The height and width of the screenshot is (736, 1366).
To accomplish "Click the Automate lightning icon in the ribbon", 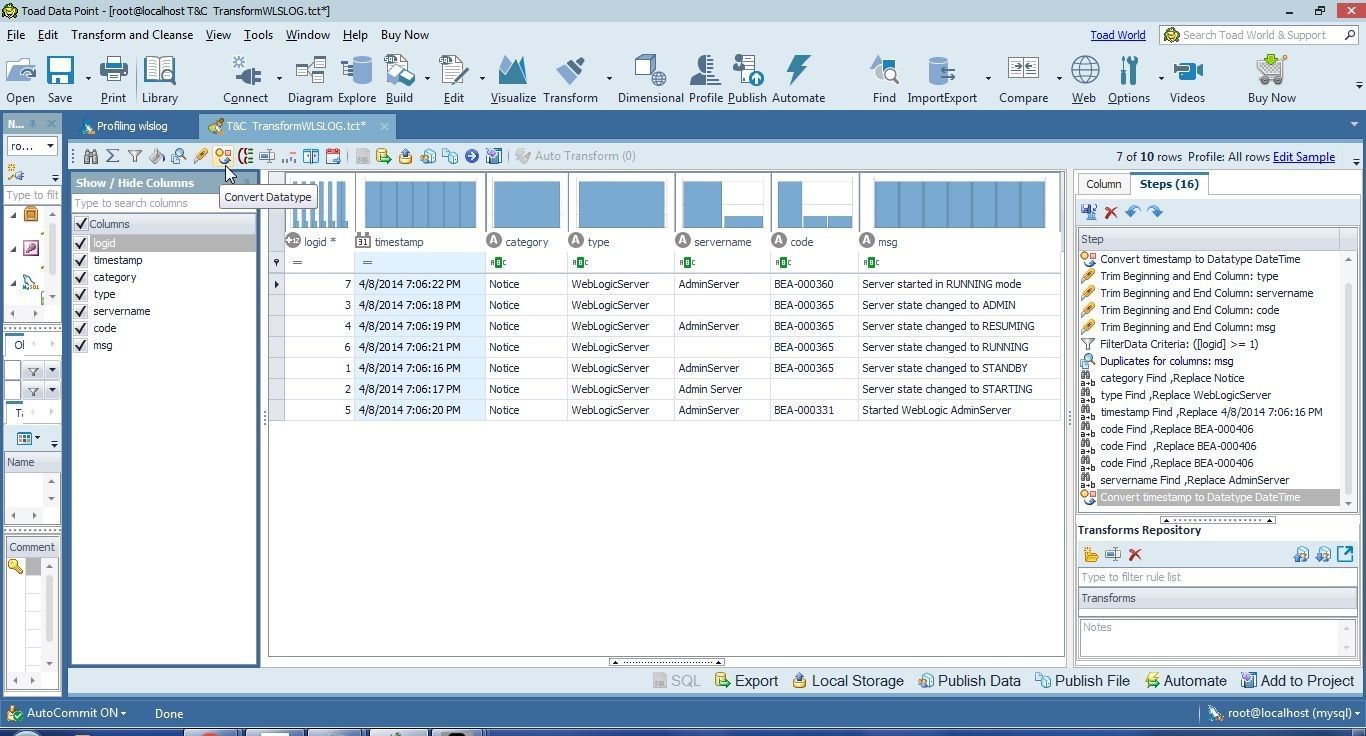I will (x=798, y=79).
